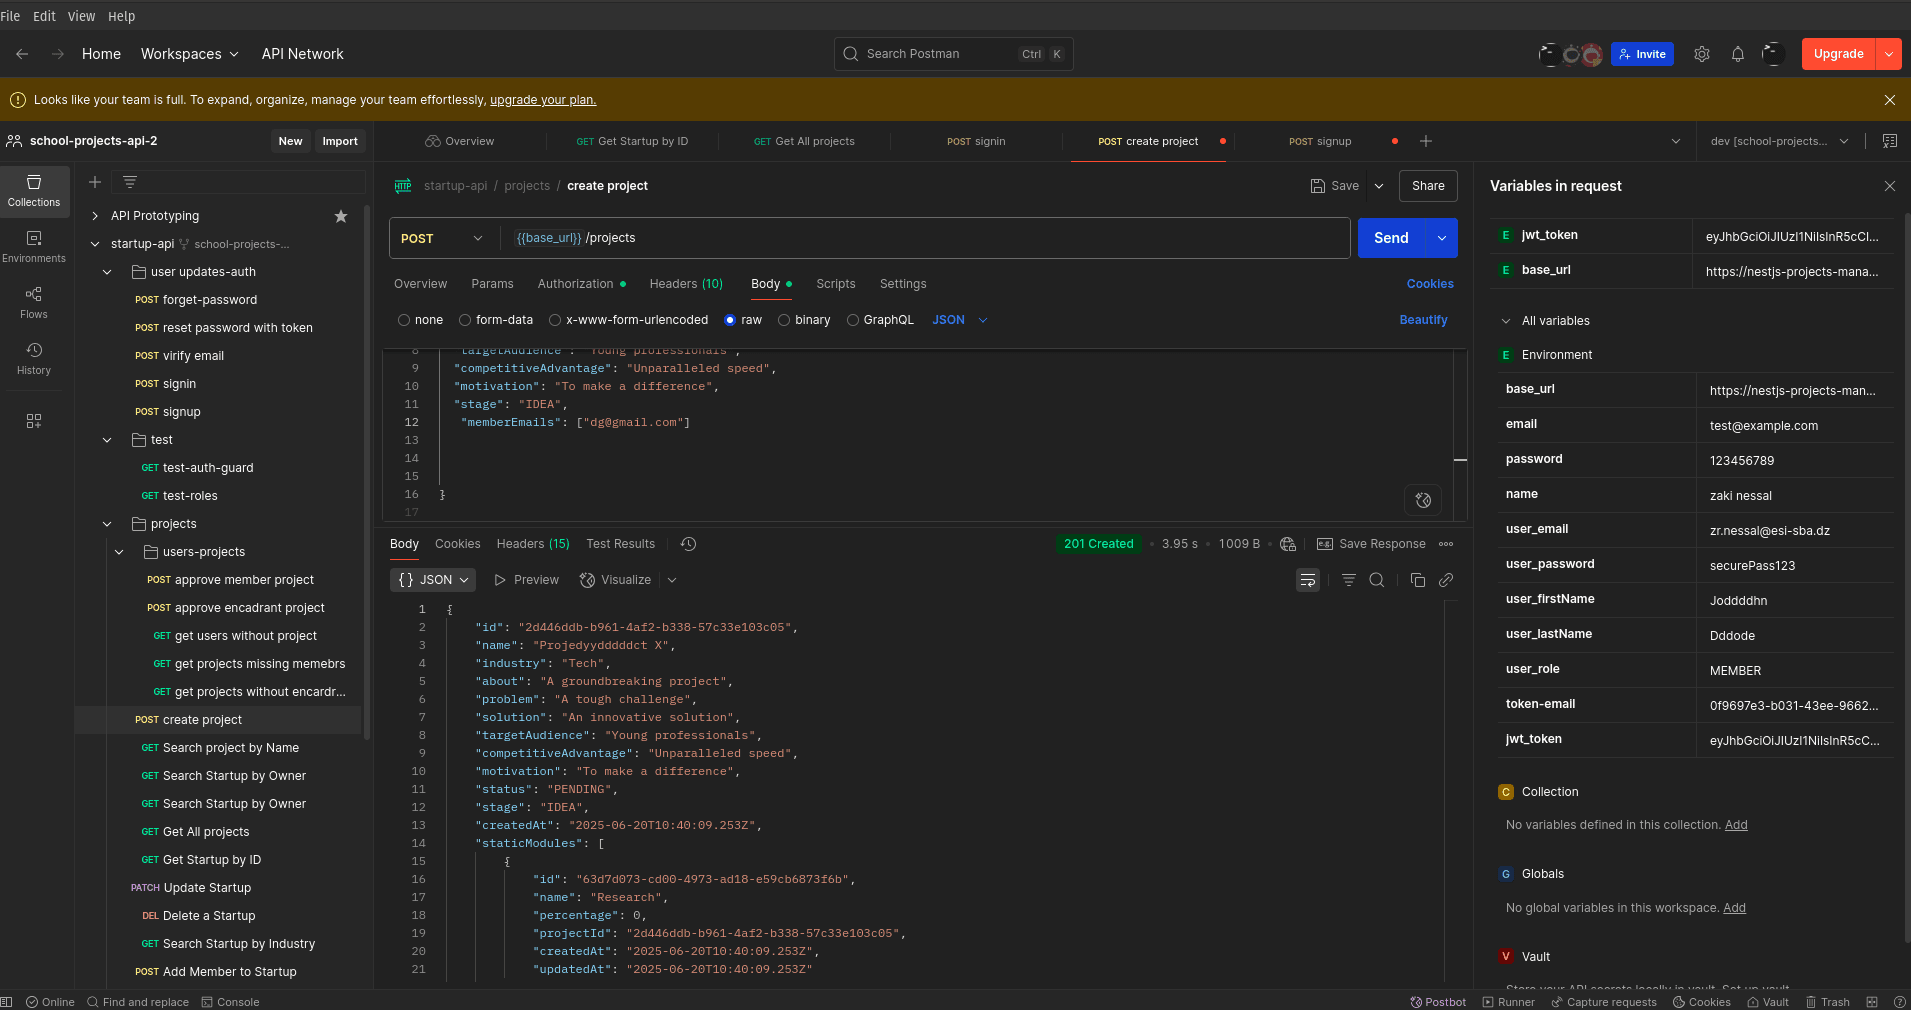1911x1010 pixels.
Task: Open the Headers (10) request tab
Action: pyautogui.click(x=686, y=284)
